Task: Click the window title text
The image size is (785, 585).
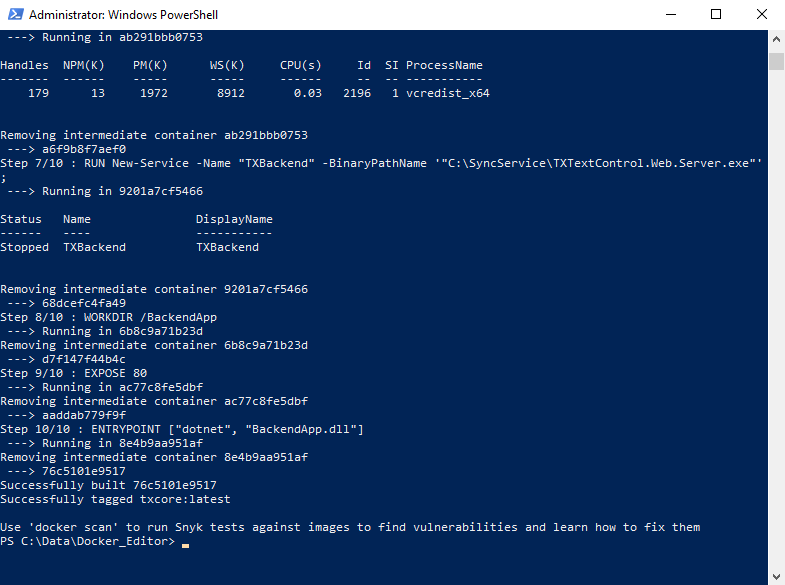Action: (x=123, y=15)
